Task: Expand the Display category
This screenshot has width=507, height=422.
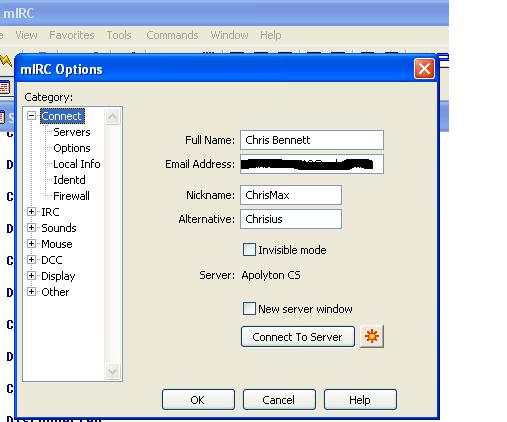Action: pos(31,276)
